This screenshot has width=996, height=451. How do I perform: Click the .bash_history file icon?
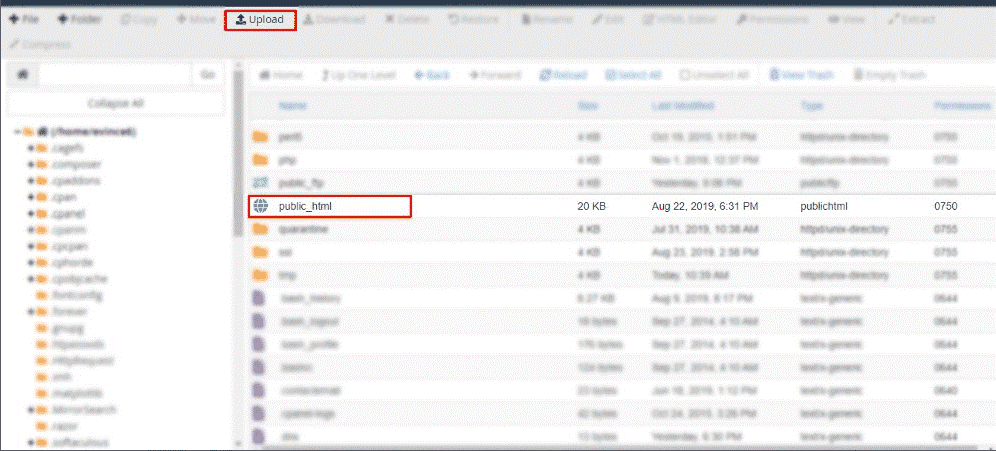pos(261,298)
